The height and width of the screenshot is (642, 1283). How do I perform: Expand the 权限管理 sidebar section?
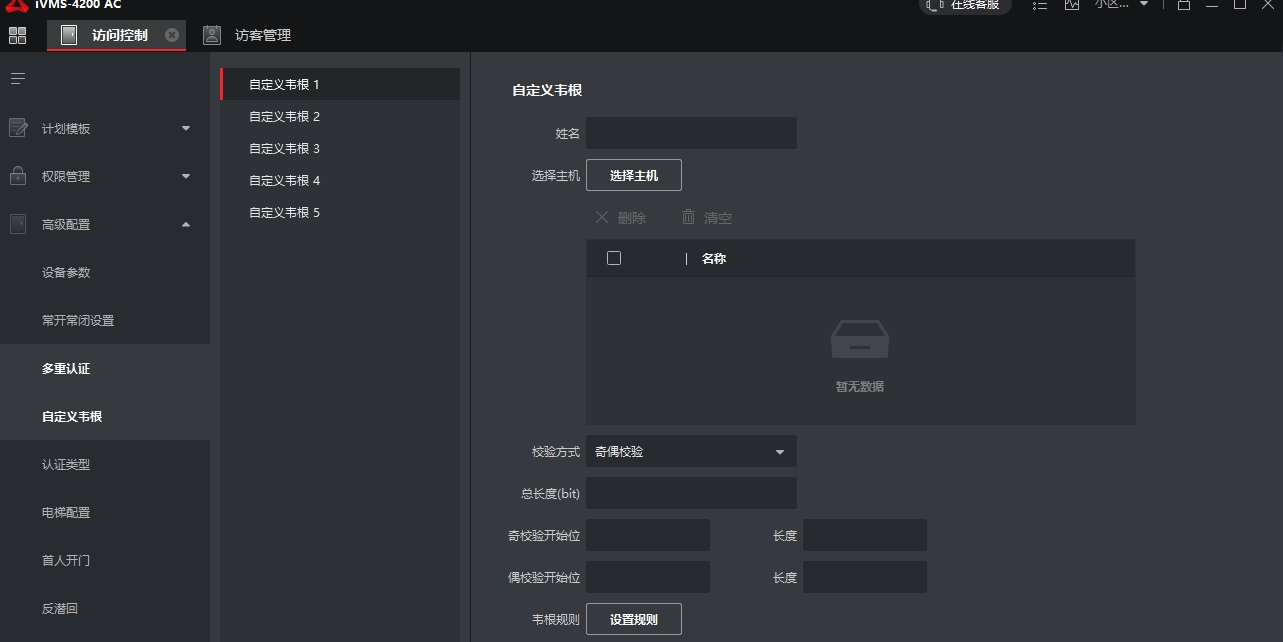click(185, 176)
